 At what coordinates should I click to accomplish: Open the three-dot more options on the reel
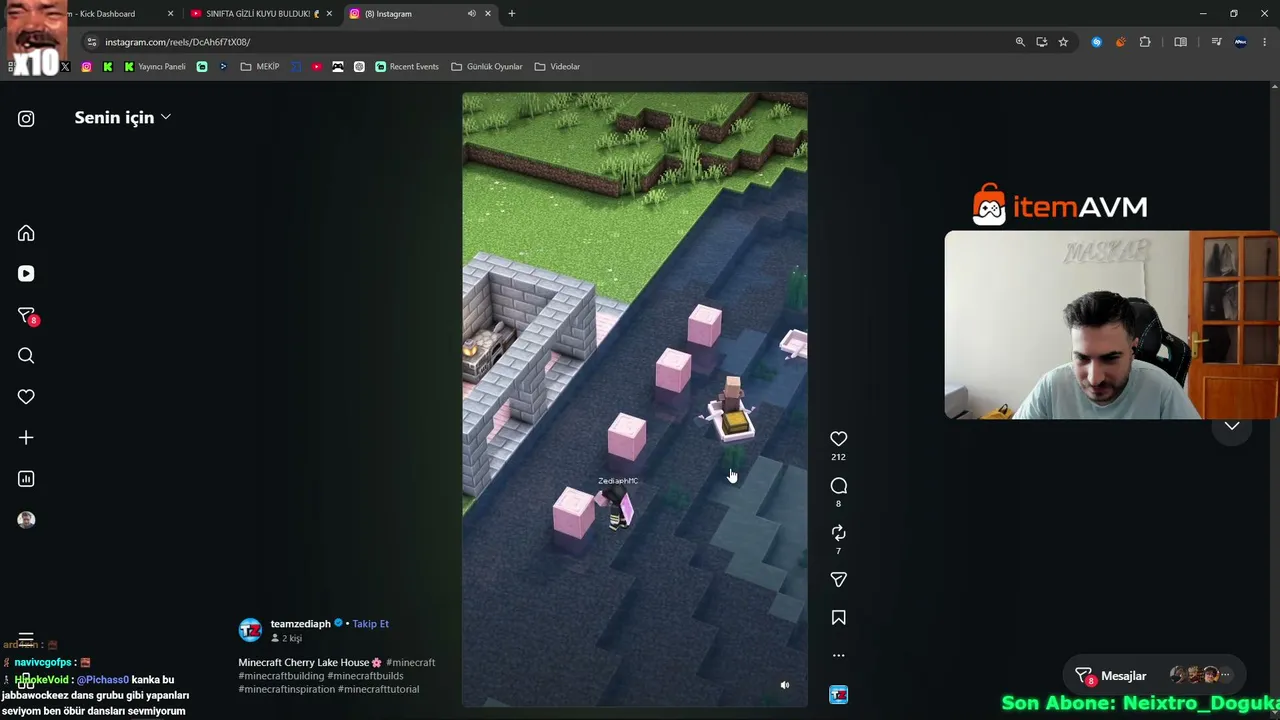point(839,656)
